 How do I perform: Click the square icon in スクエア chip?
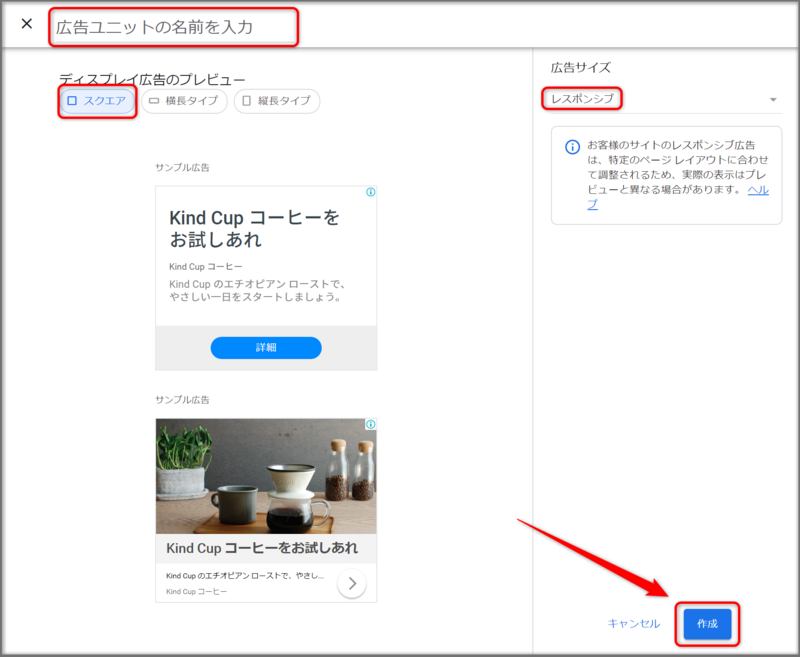pyautogui.click(x=72, y=101)
